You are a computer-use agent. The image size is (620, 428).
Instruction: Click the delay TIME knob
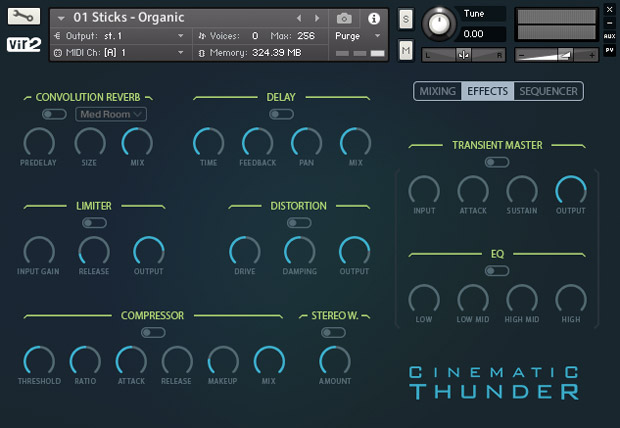tap(208, 142)
